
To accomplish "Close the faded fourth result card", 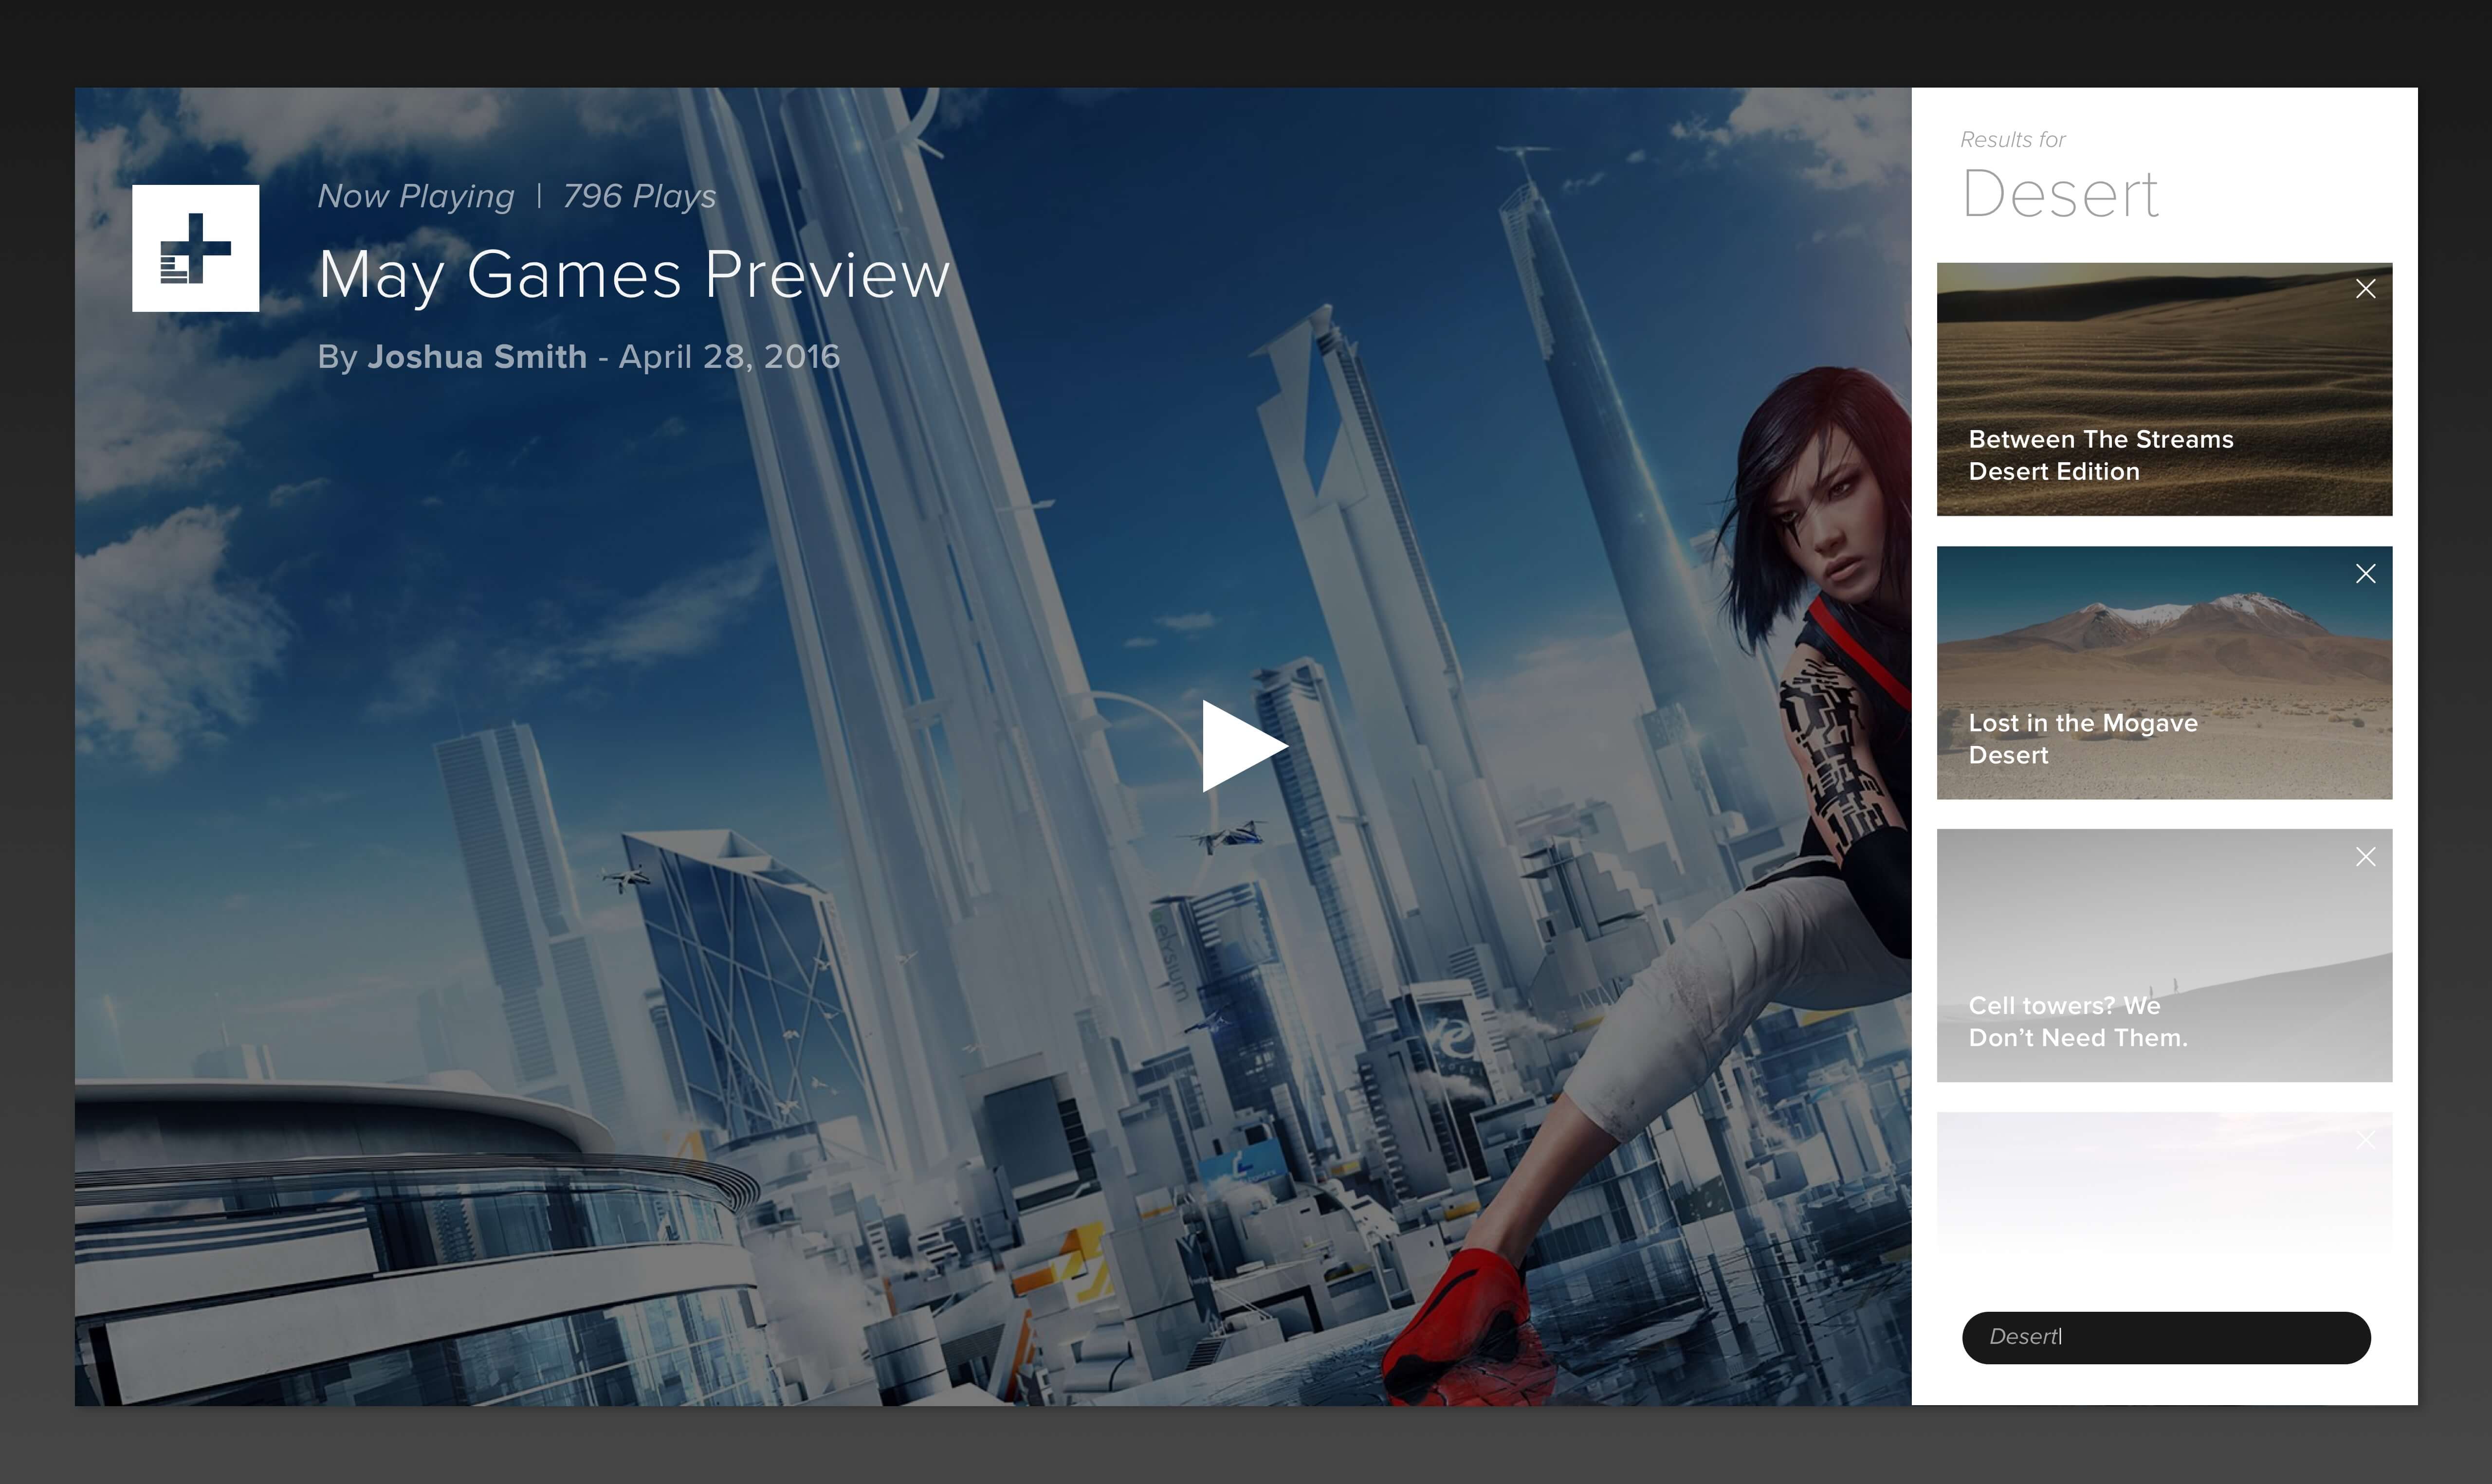I will pyautogui.click(x=2365, y=1140).
